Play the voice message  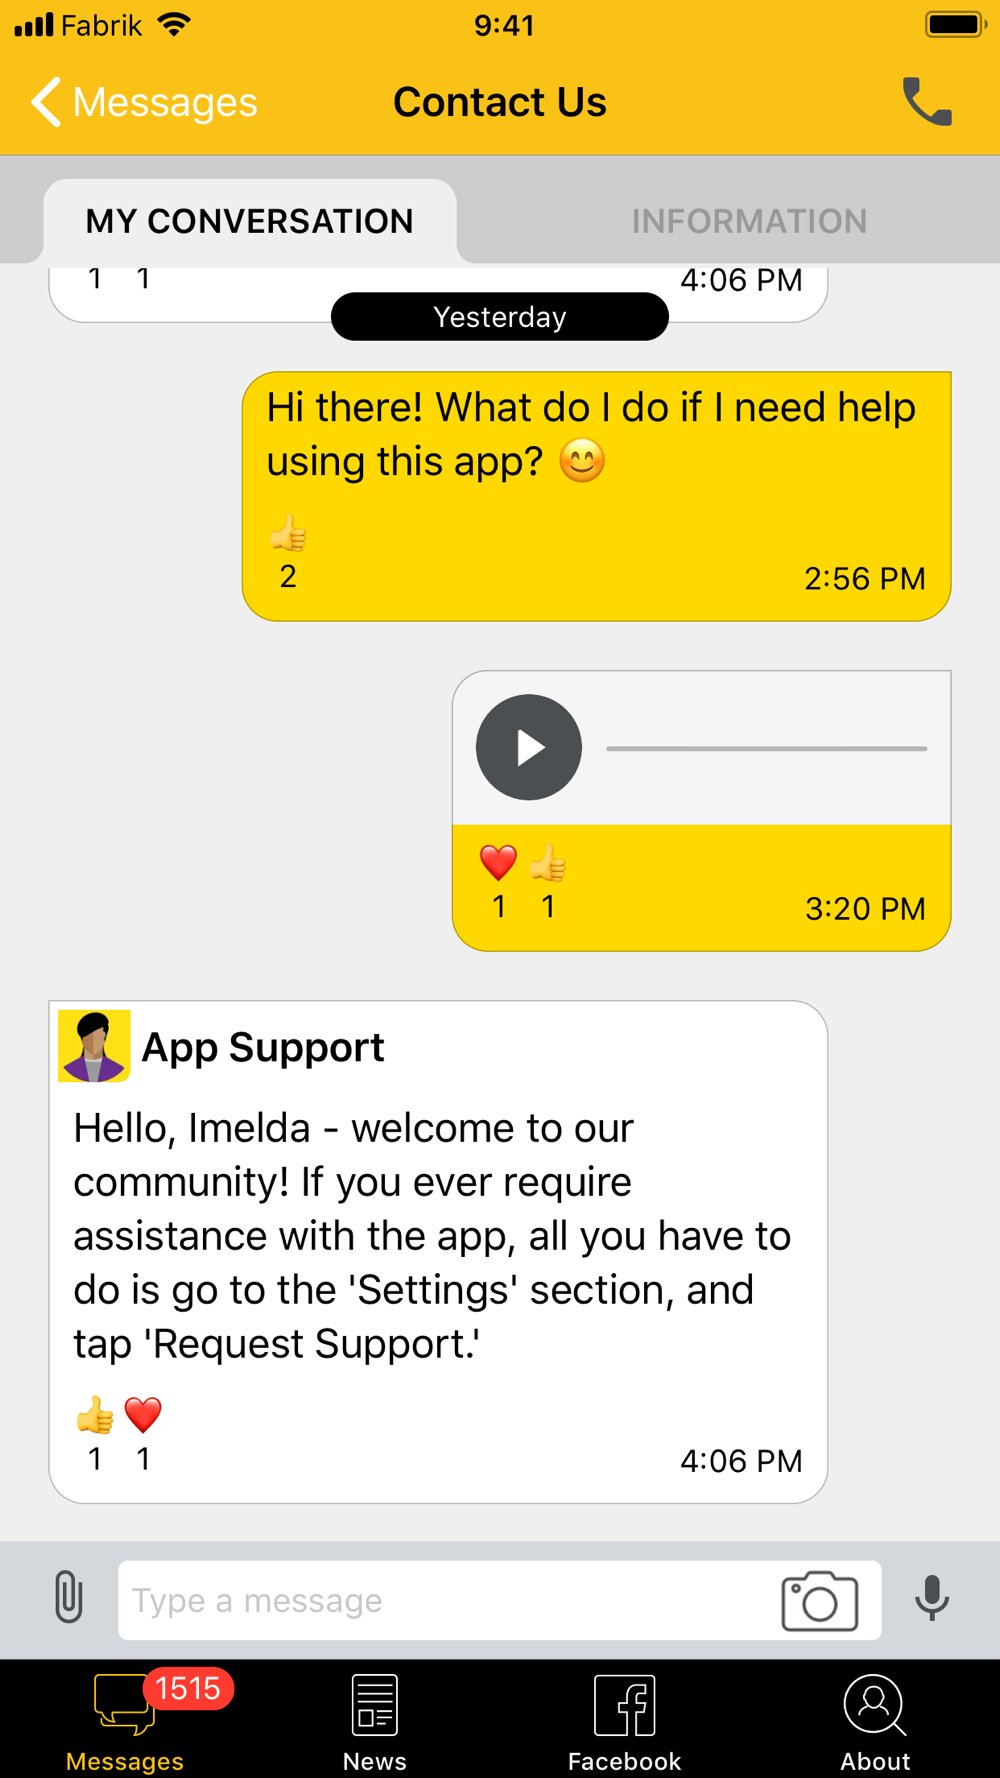click(x=529, y=747)
